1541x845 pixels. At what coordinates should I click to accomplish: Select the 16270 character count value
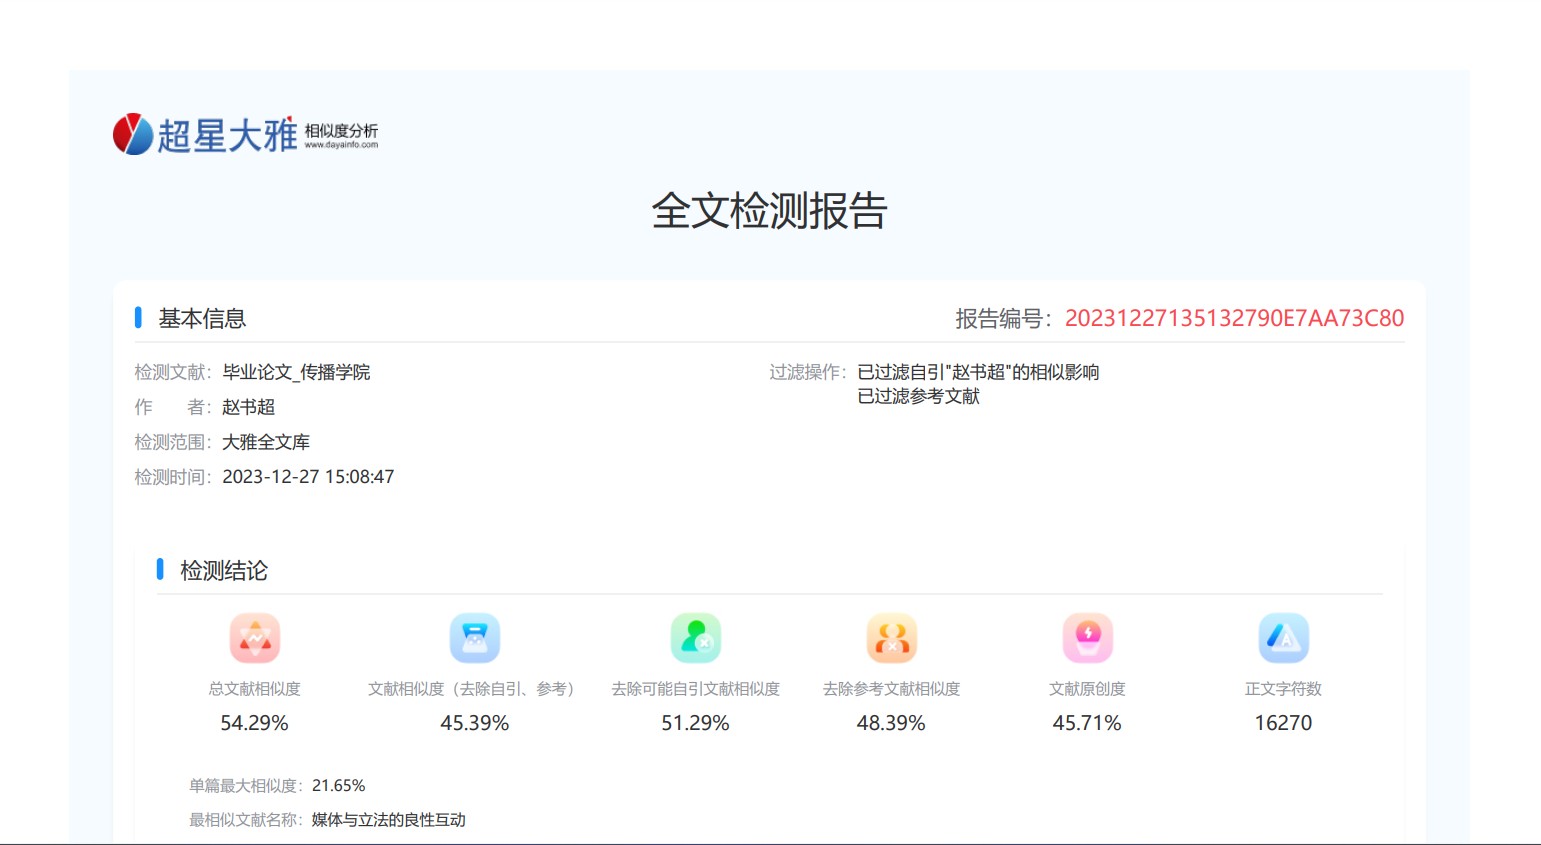coord(1283,723)
